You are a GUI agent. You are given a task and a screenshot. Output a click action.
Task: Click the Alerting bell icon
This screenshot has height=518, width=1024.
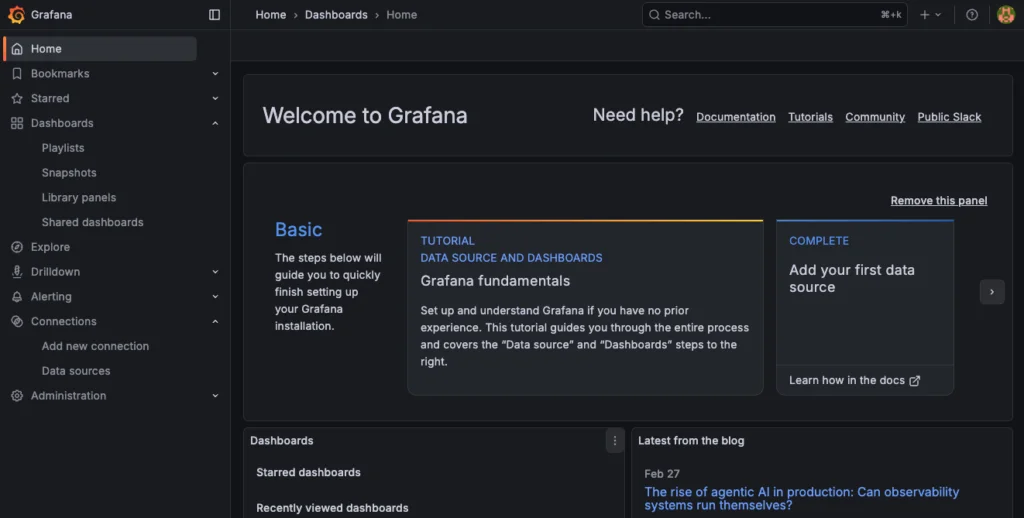click(x=17, y=297)
